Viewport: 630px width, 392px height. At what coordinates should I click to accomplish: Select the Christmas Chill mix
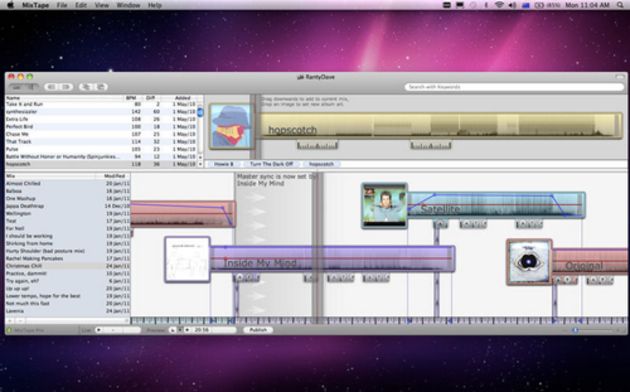click(x=68, y=266)
